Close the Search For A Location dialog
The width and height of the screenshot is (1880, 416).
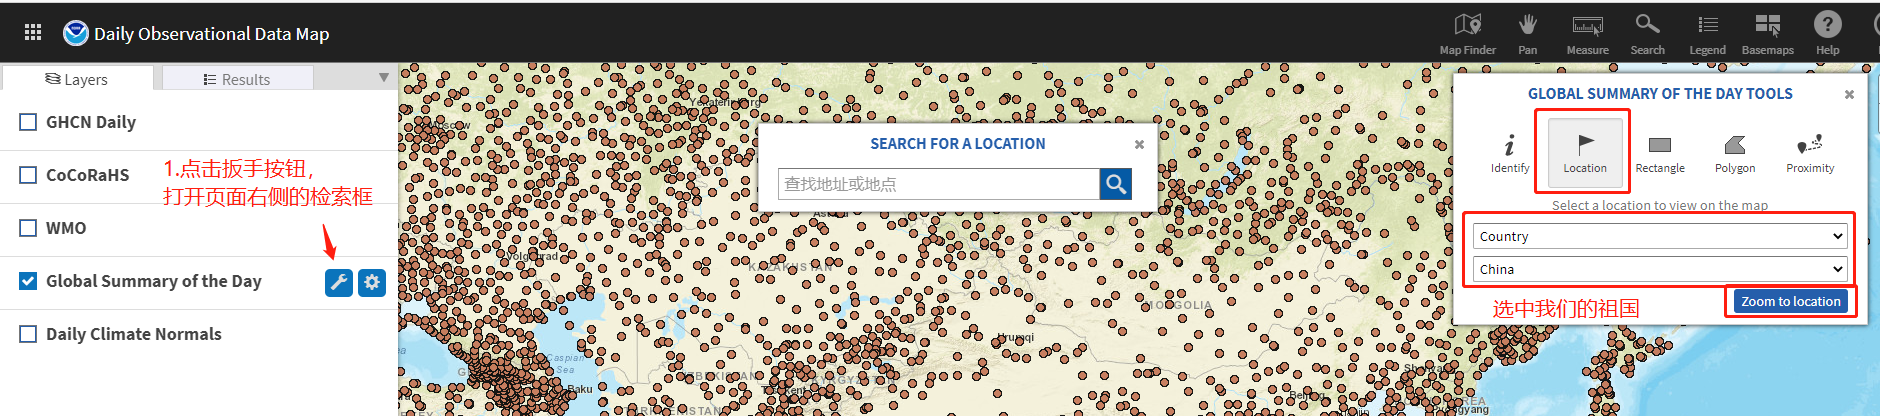(1139, 145)
